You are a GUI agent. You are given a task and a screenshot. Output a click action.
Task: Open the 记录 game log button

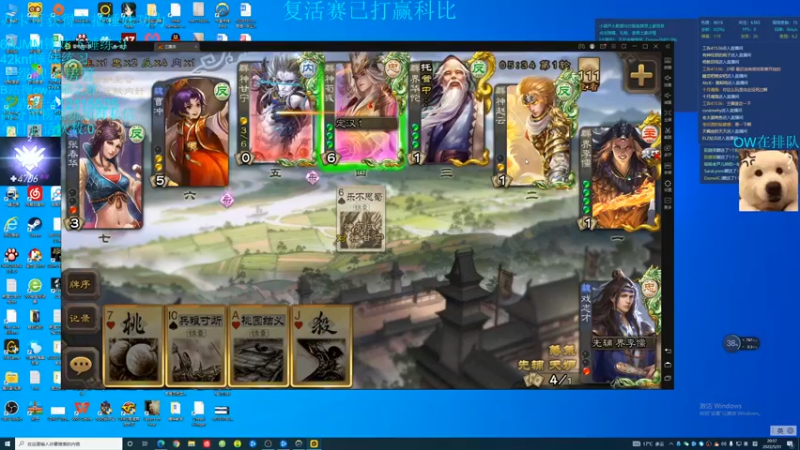[81, 318]
